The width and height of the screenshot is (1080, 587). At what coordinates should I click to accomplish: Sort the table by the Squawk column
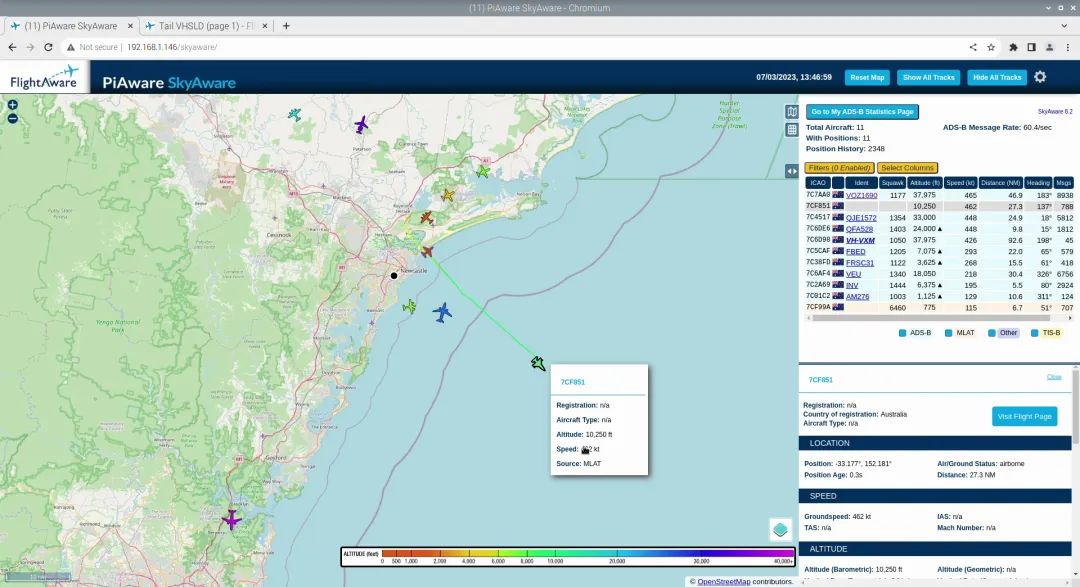coord(893,183)
